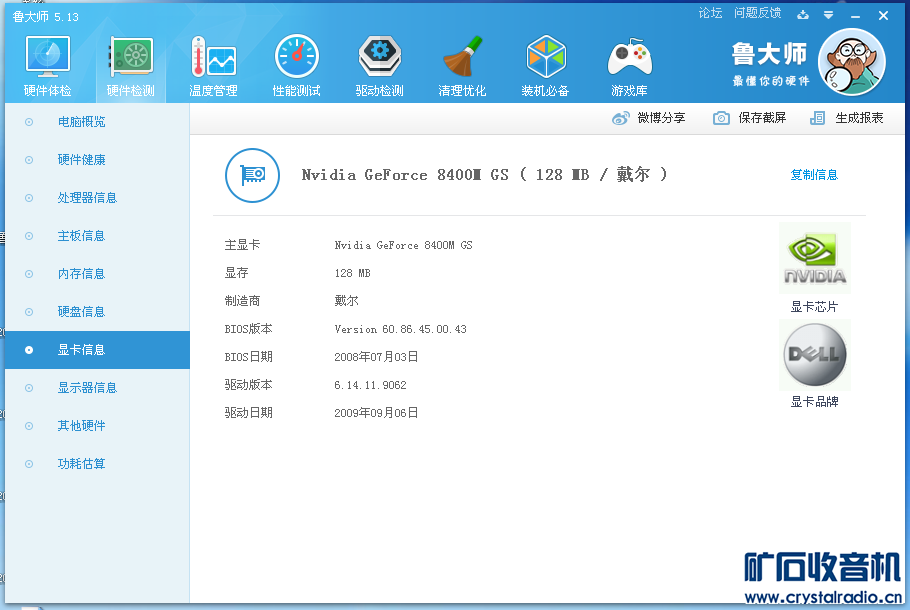This screenshot has width=910, height=610.
Task: Open 显示器信息 sidebar entry
Action: (x=87, y=388)
